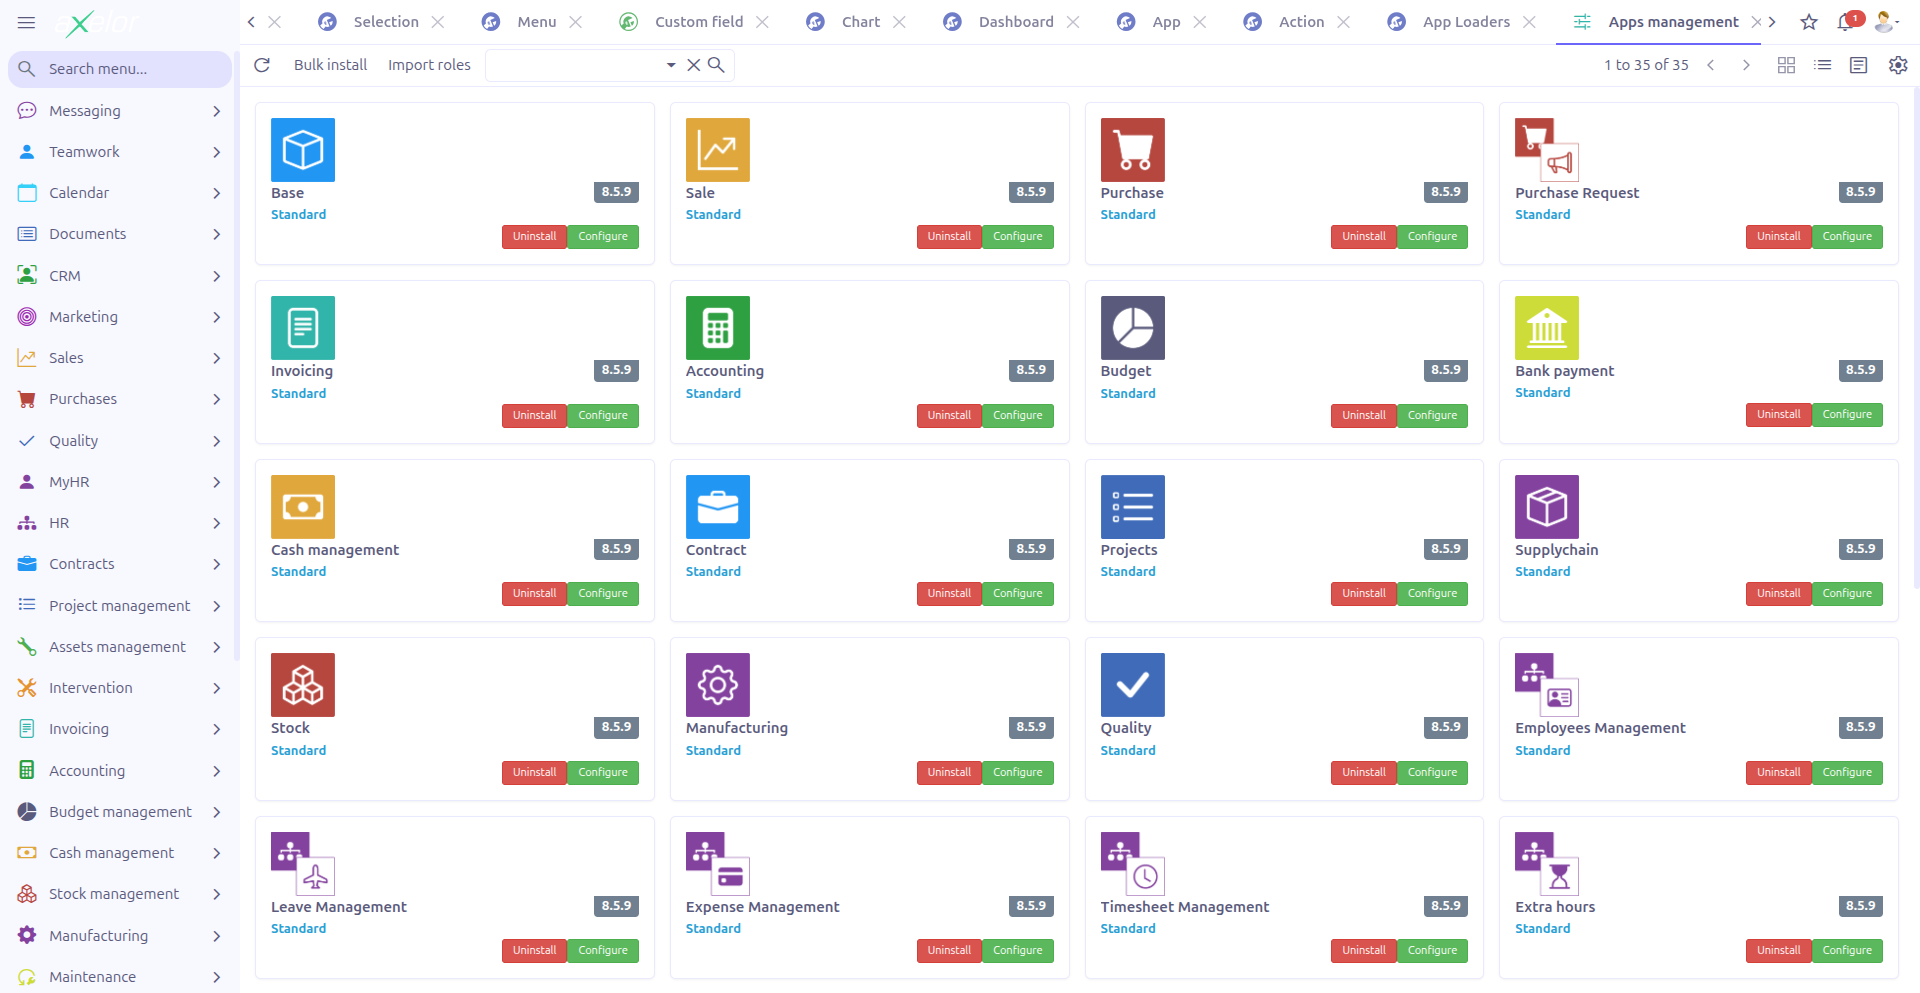
Task: Click the Purchase shopping cart icon
Action: (1131, 150)
